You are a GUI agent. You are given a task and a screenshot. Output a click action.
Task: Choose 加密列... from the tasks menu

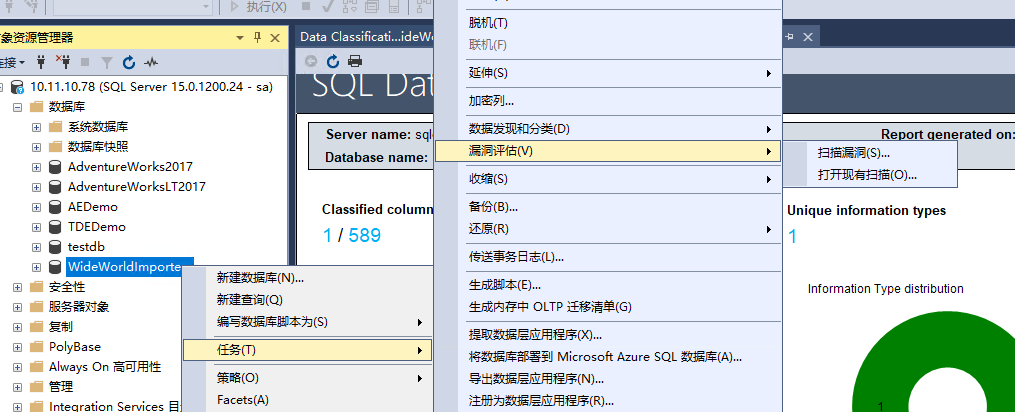(x=607, y=101)
